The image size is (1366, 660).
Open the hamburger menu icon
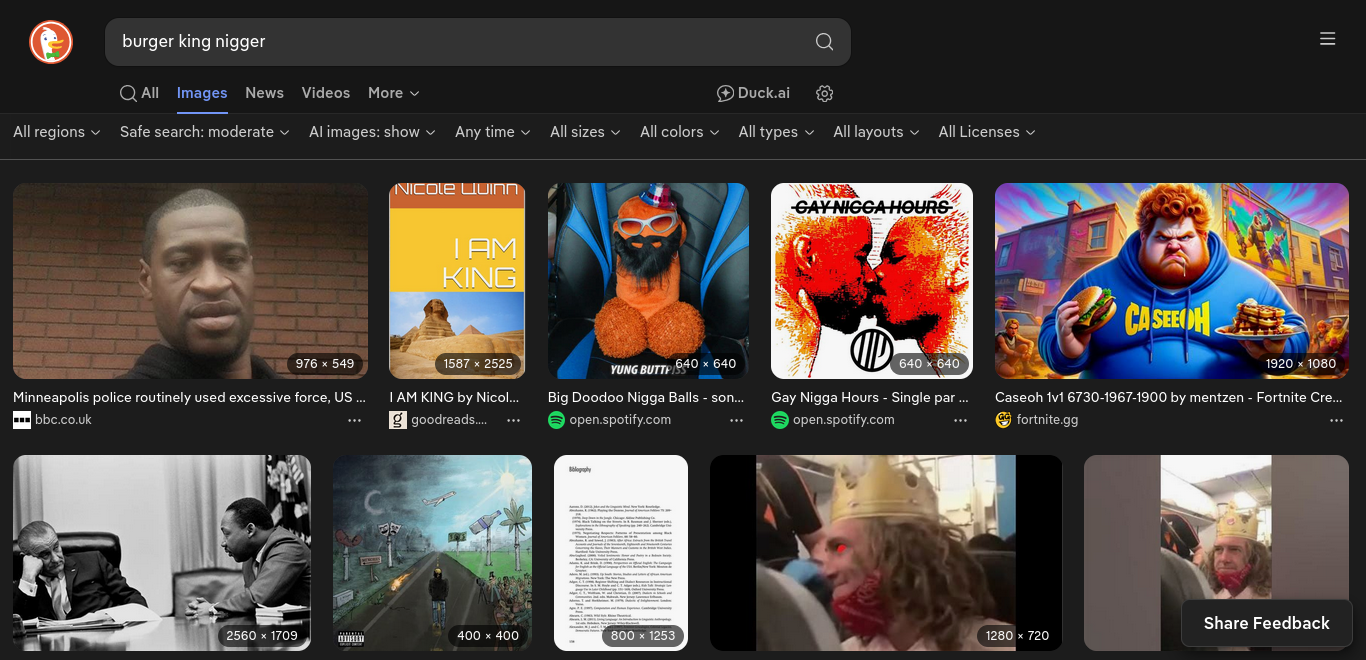click(x=1328, y=39)
